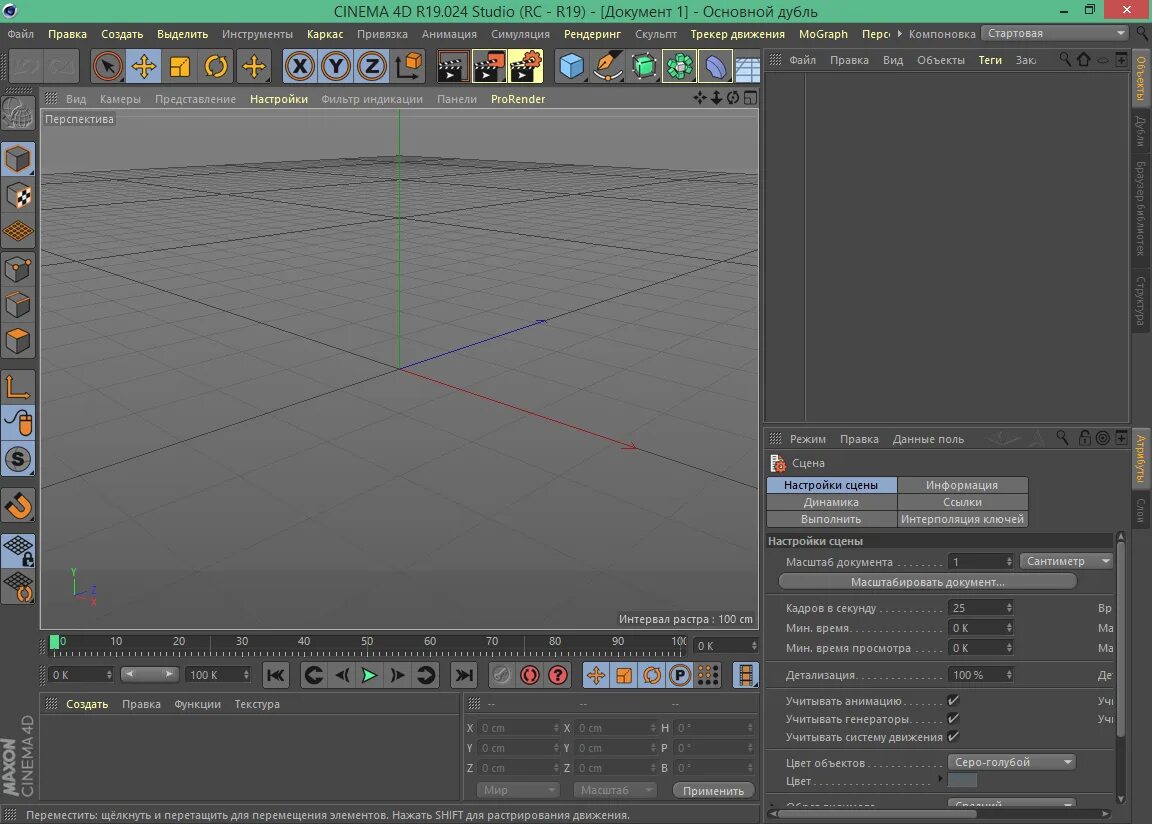Open the floor/environment objects icon
Image resolution: width=1152 pixels, height=824 pixels.
coord(747,68)
